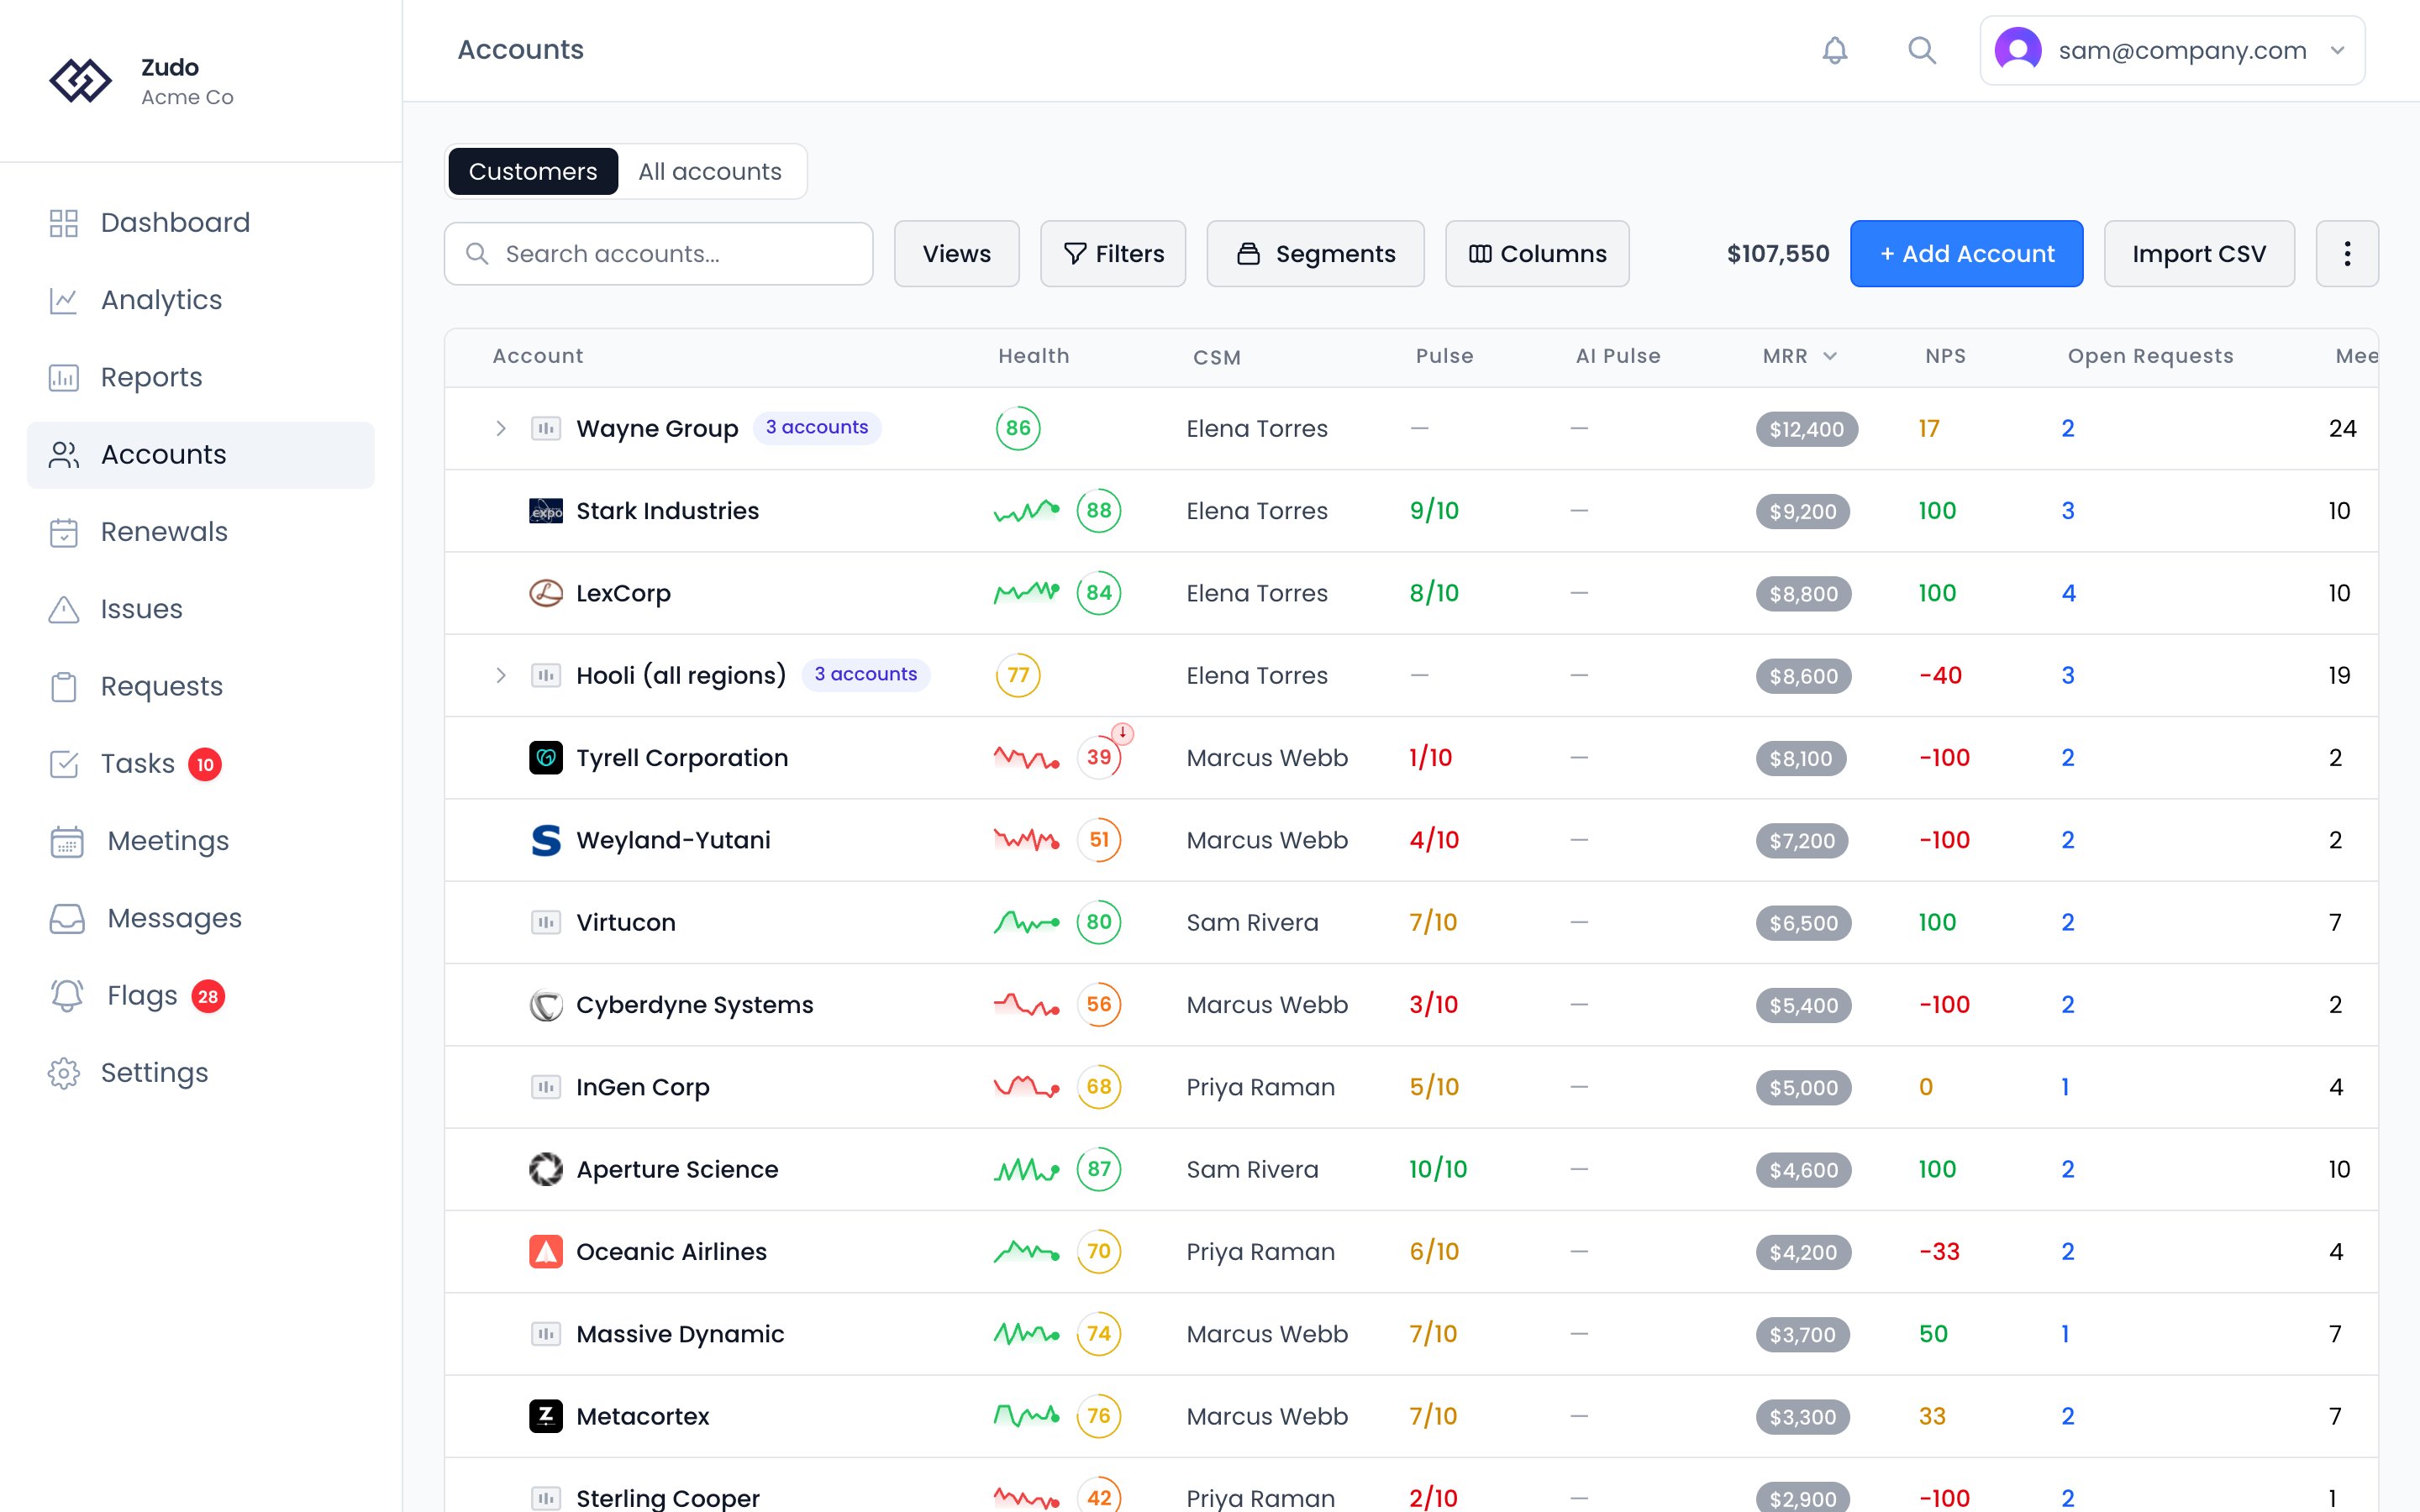
Task: Click the Meetings calendar icon
Action: [x=67, y=841]
